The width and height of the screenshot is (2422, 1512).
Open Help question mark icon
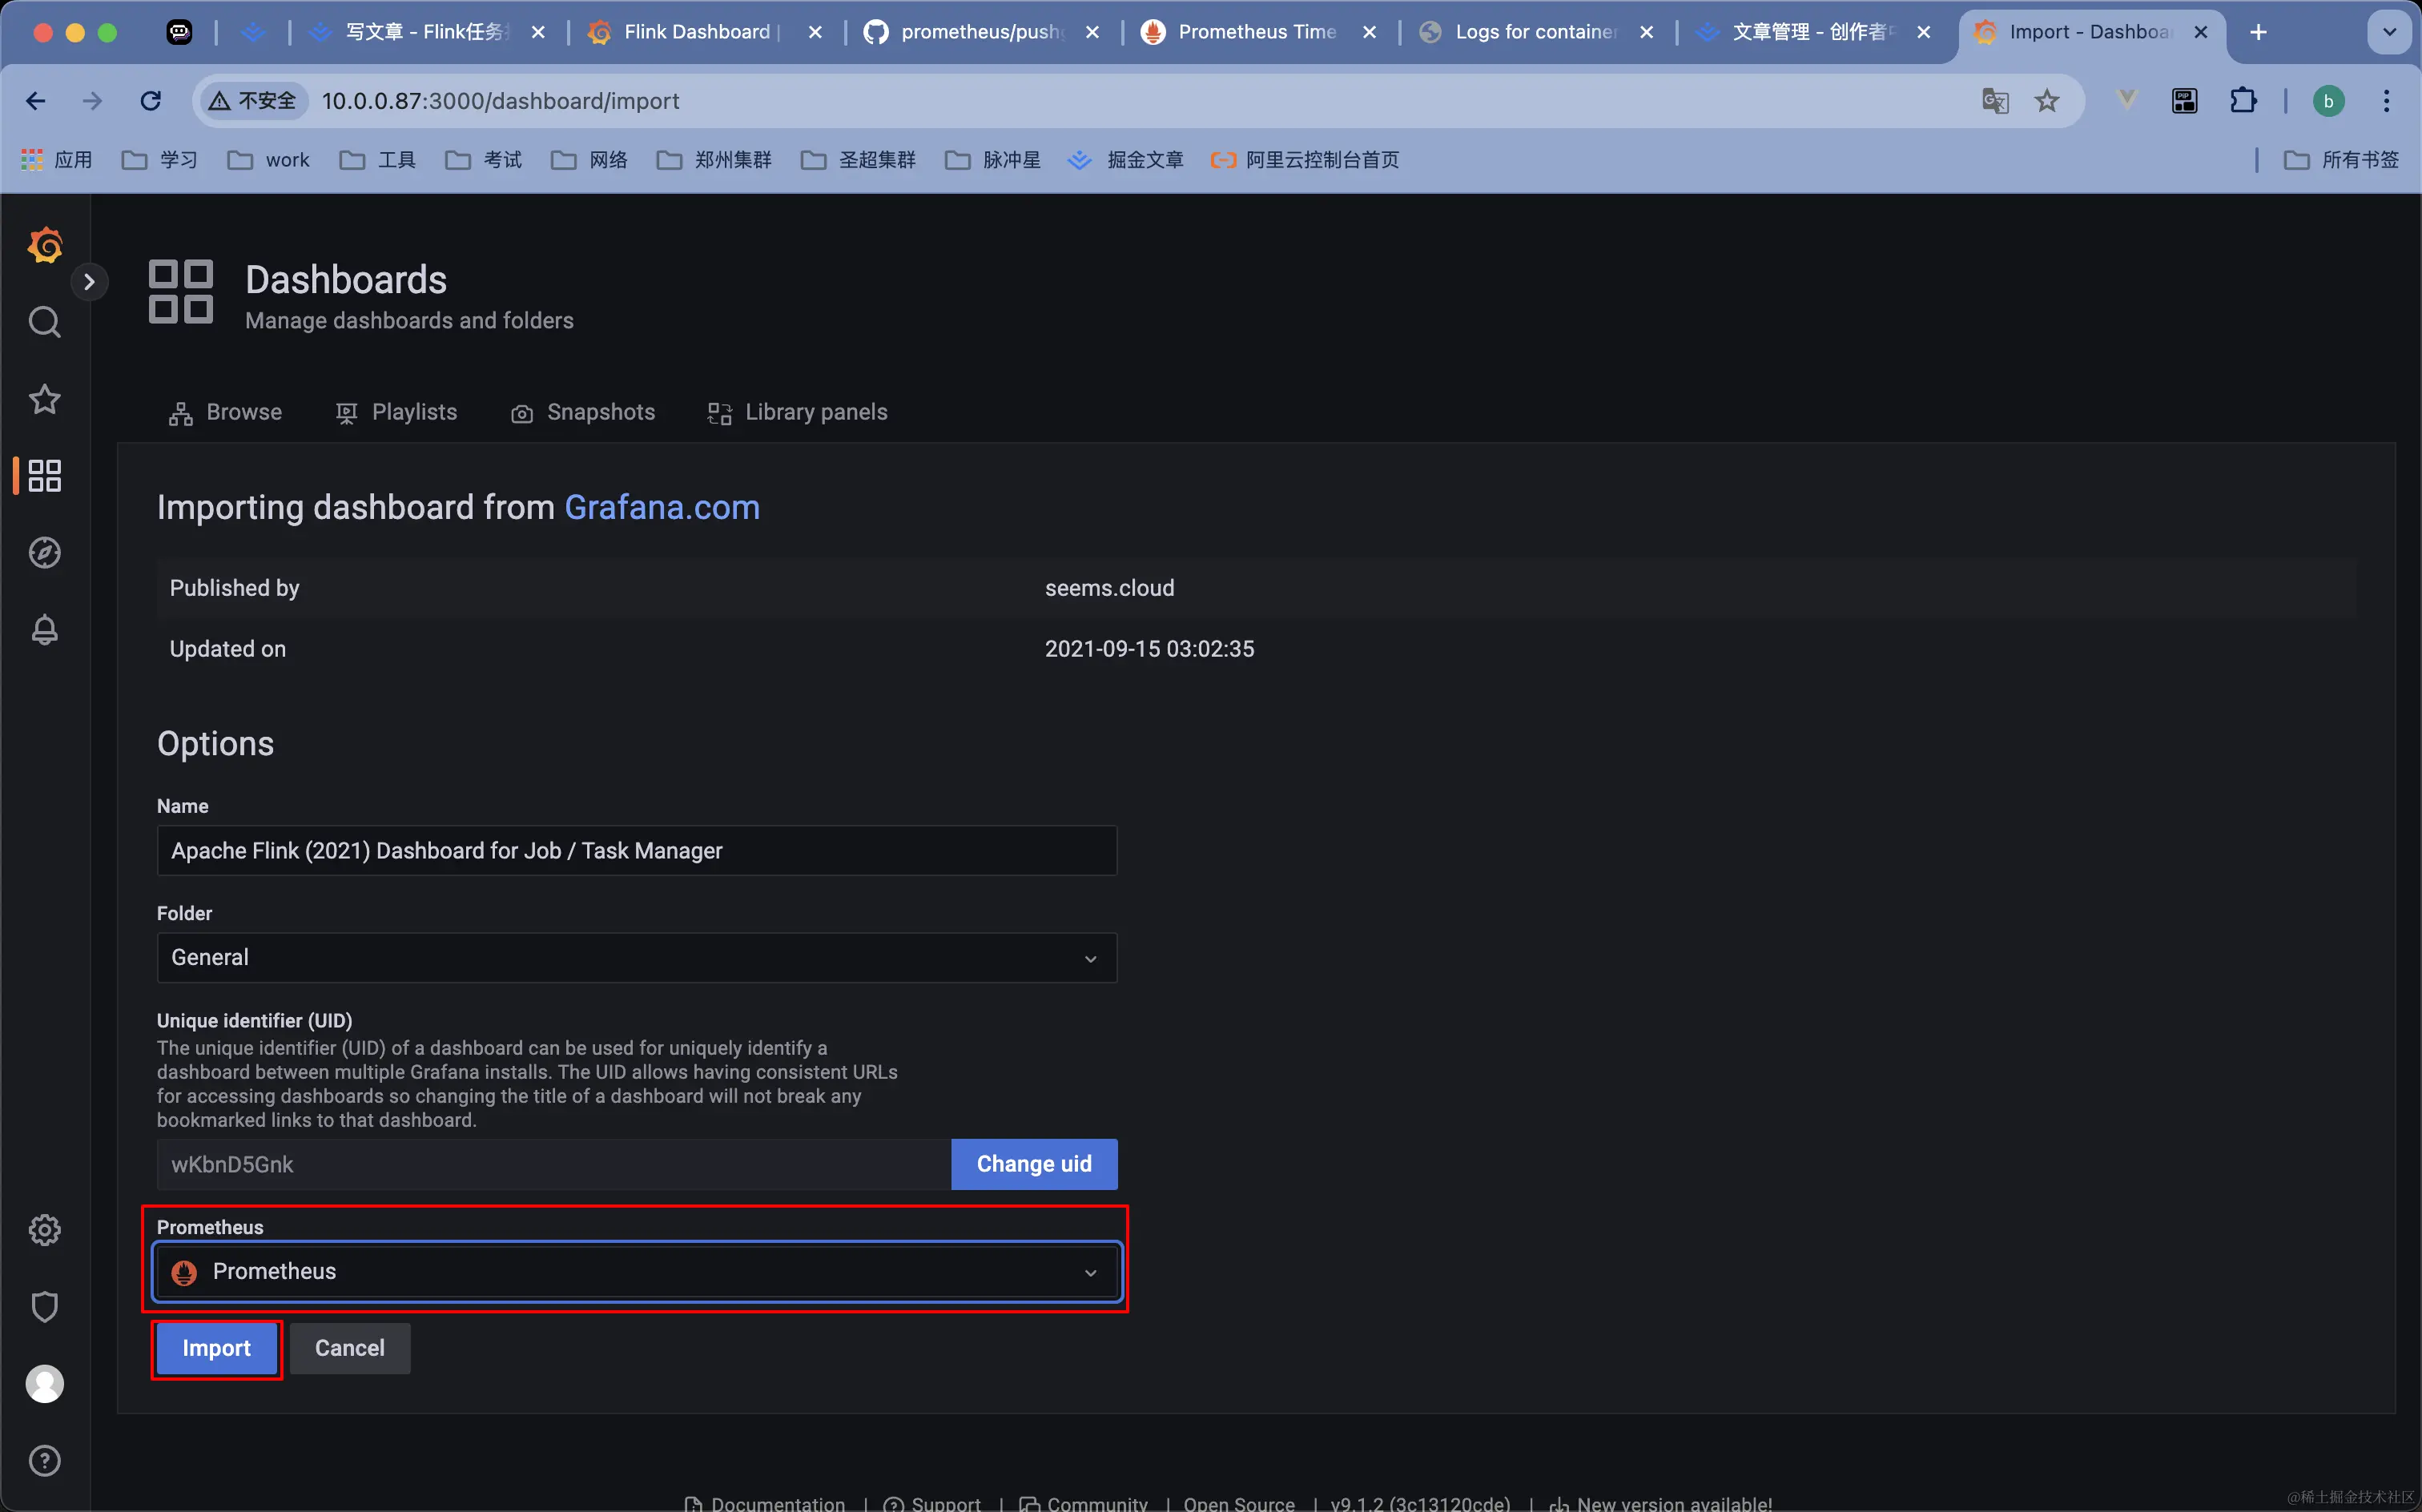tap(44, 1460)
